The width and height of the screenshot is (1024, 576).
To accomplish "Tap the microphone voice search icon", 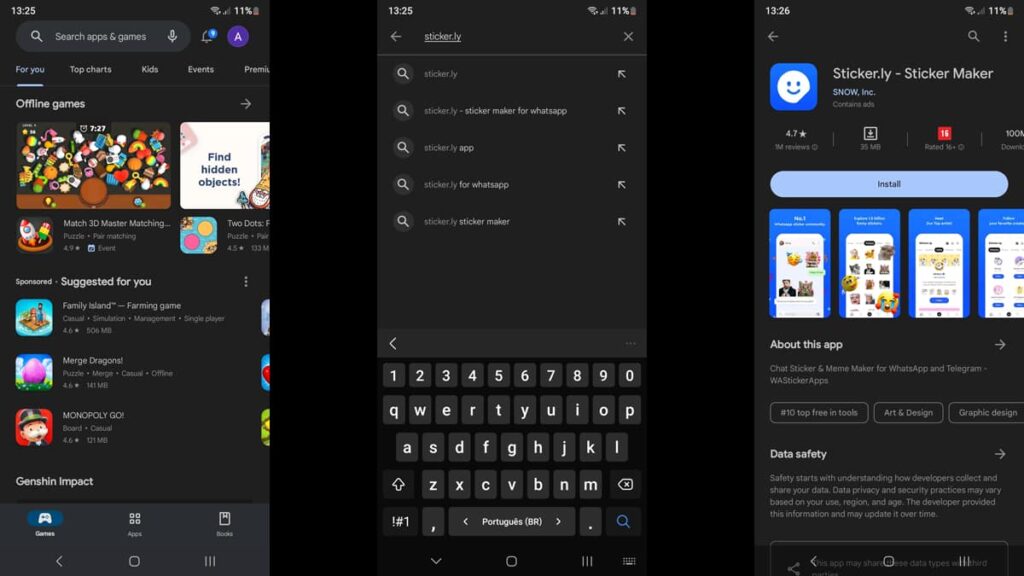I will tap(172, 37).
